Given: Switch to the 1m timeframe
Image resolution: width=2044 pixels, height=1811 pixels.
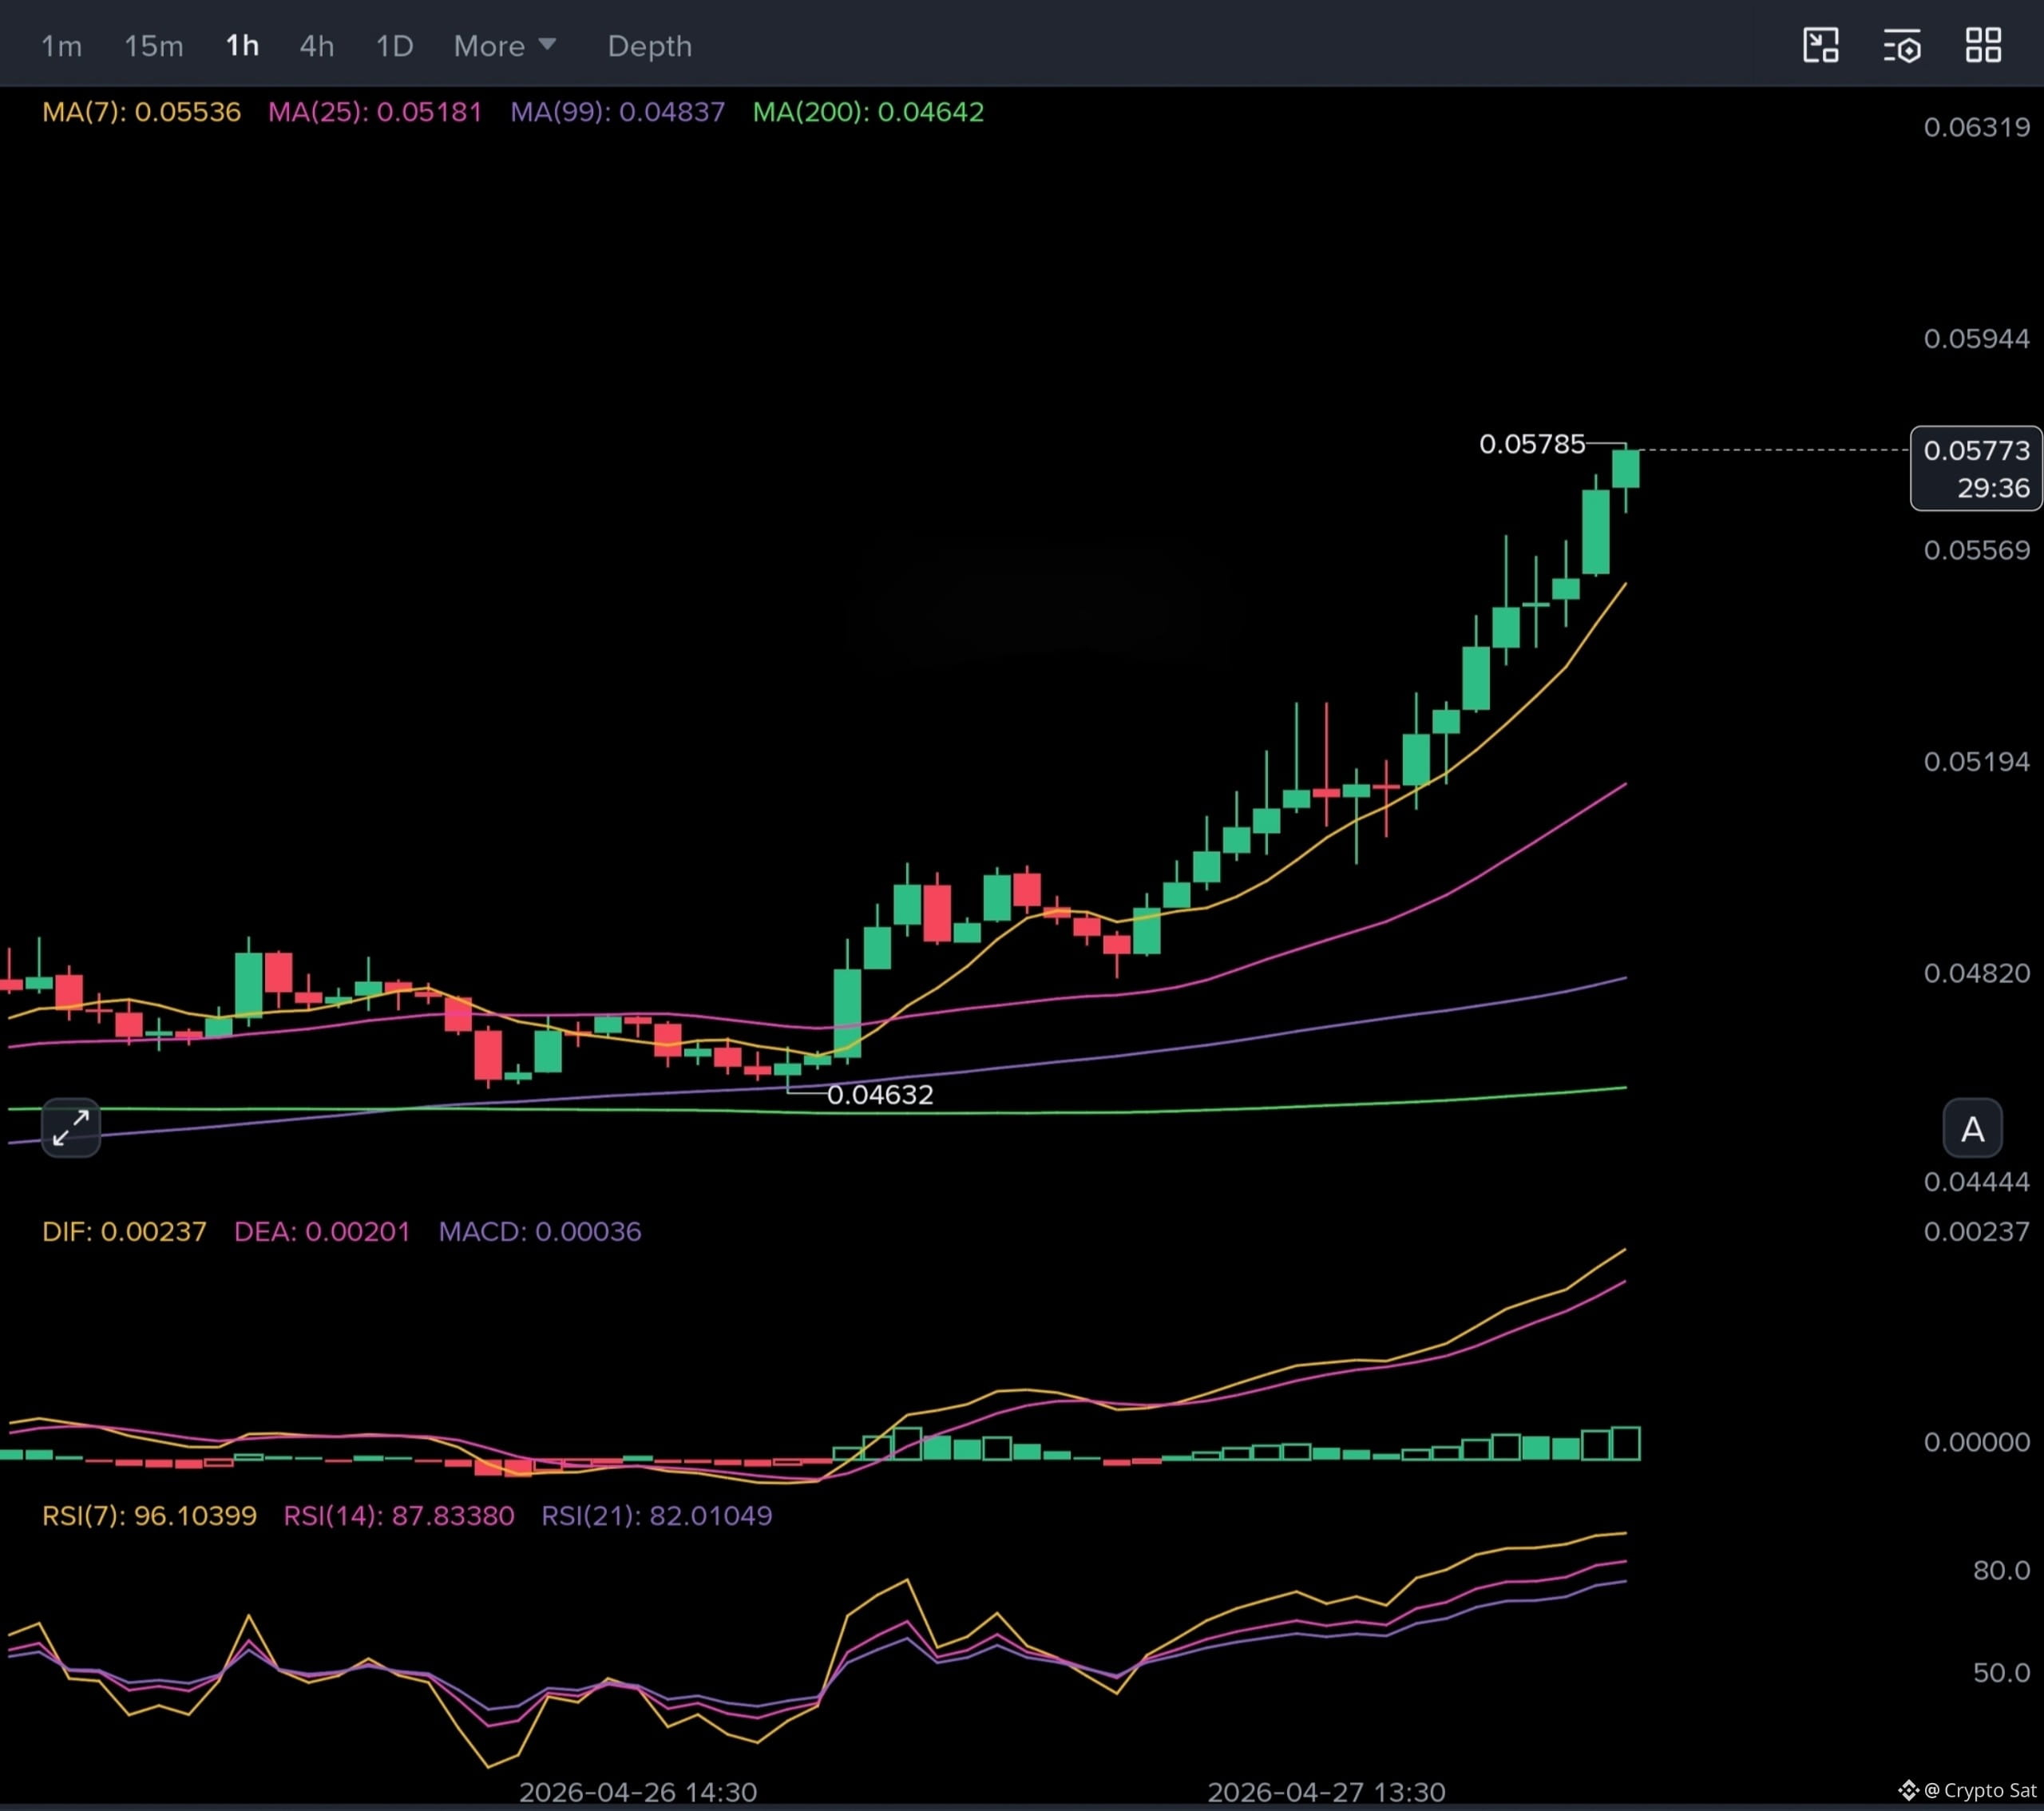Looking at the screenshot, I should [x=61, y=46].
